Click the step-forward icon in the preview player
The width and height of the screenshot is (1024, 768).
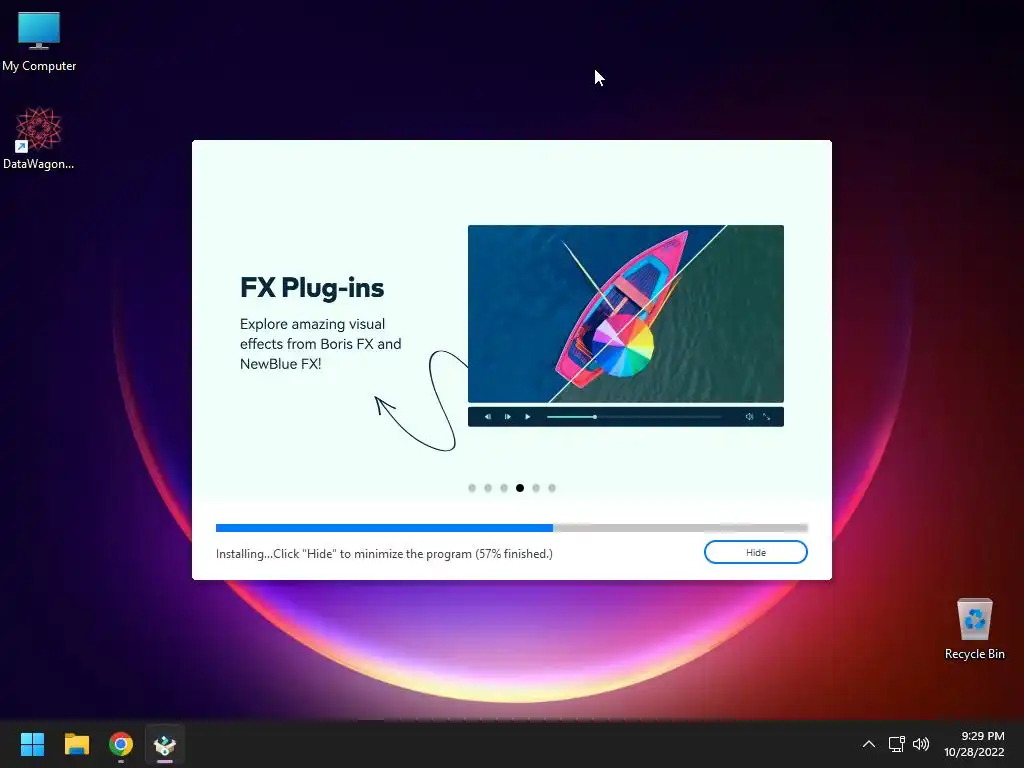pyautogui.click(x=507, y=417)
